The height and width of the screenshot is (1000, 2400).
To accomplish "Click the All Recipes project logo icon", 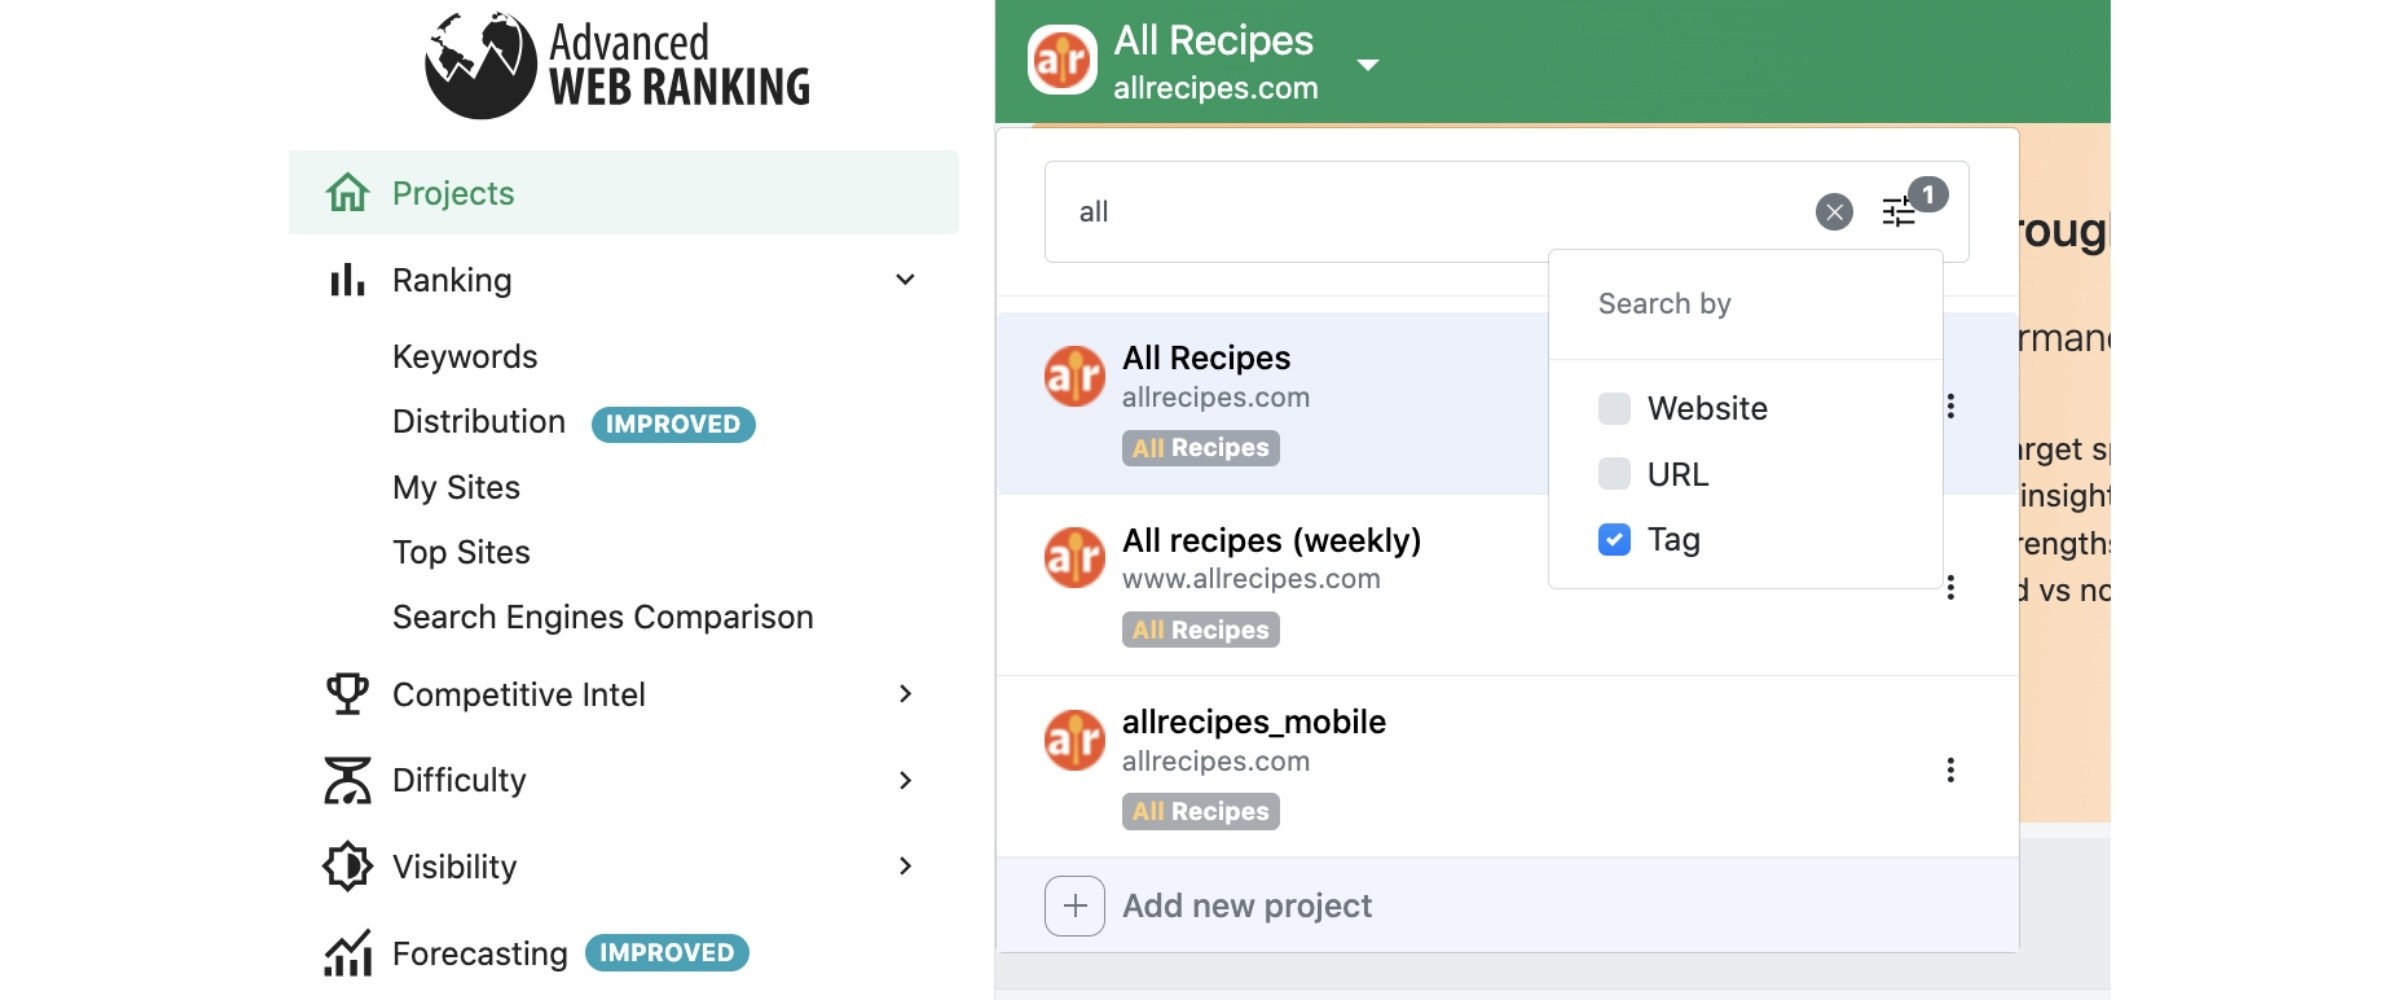I will pyautogui.click(x=1074, y=376).
